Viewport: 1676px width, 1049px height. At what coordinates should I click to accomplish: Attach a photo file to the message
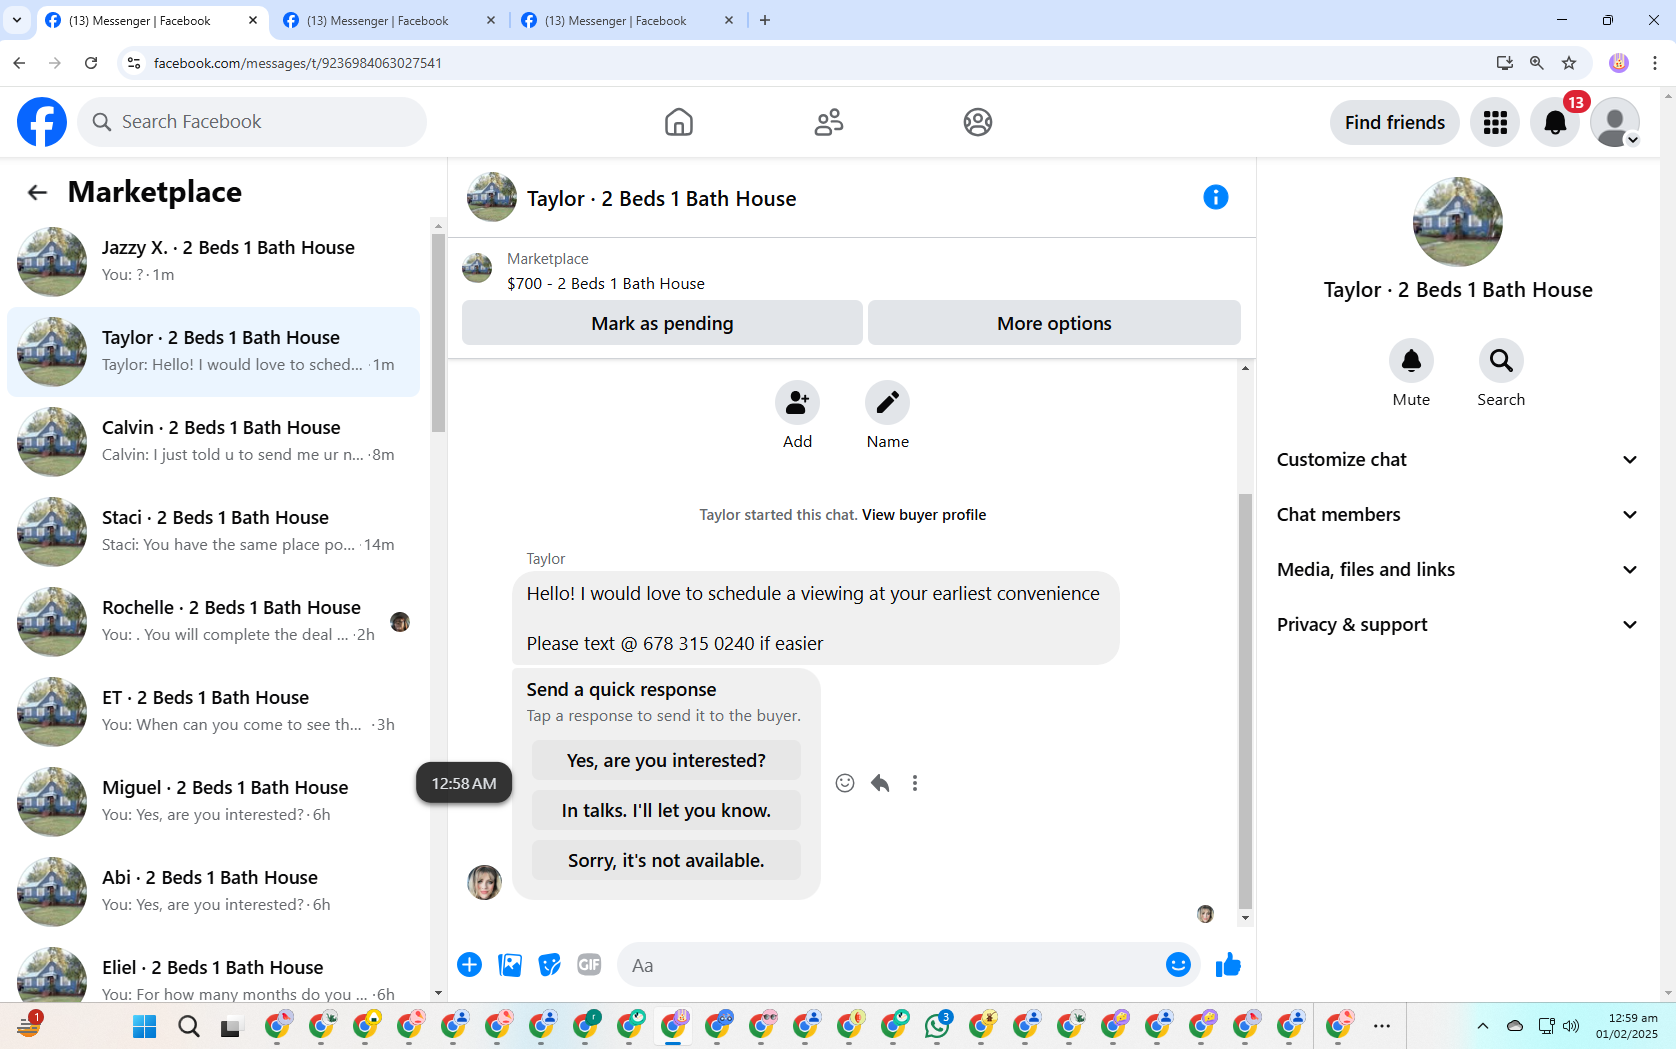[510, 965]
